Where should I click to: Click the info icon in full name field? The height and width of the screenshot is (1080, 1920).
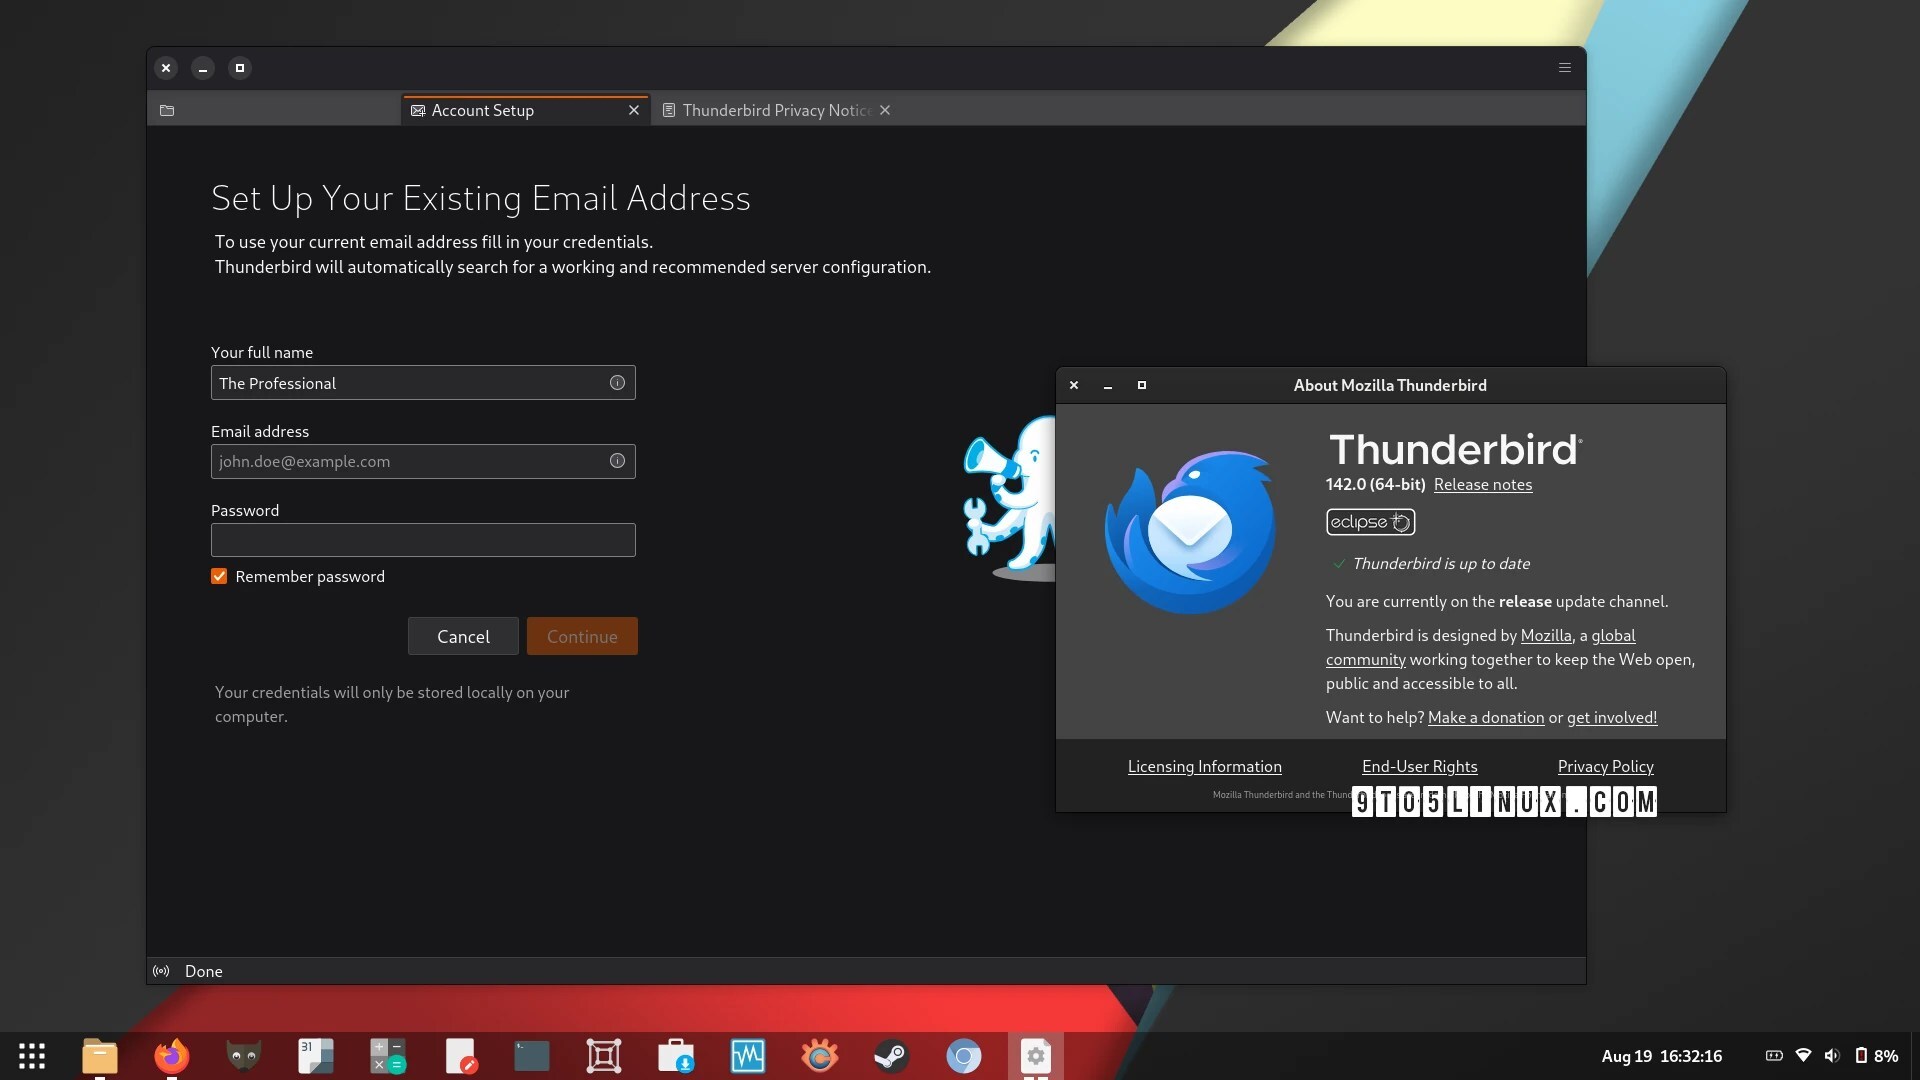click(x=617, y=383)
